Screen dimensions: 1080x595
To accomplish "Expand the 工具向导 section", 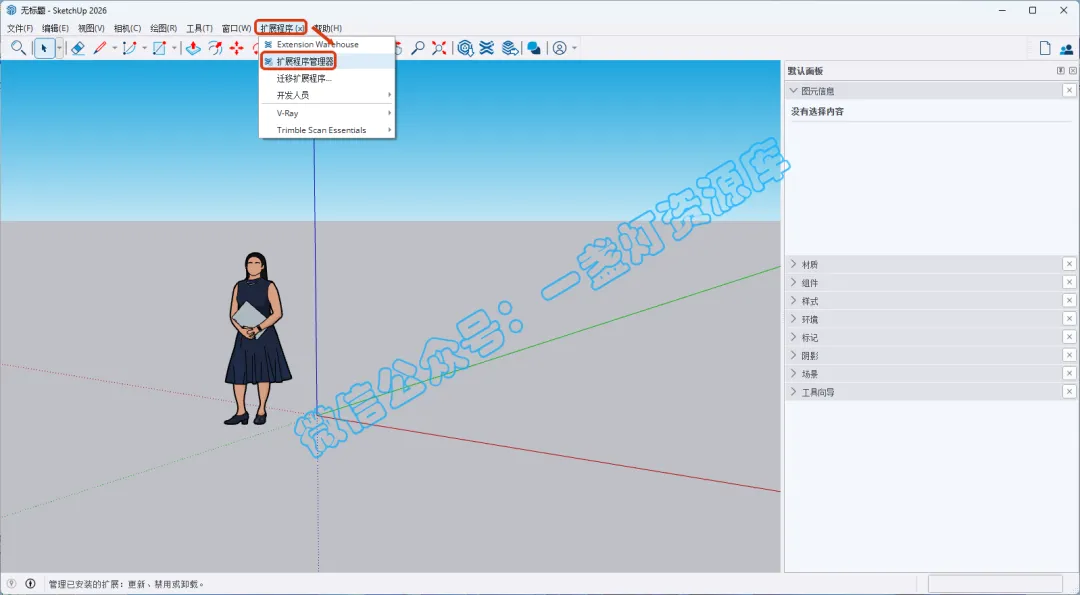I will [x=793, y=392].
